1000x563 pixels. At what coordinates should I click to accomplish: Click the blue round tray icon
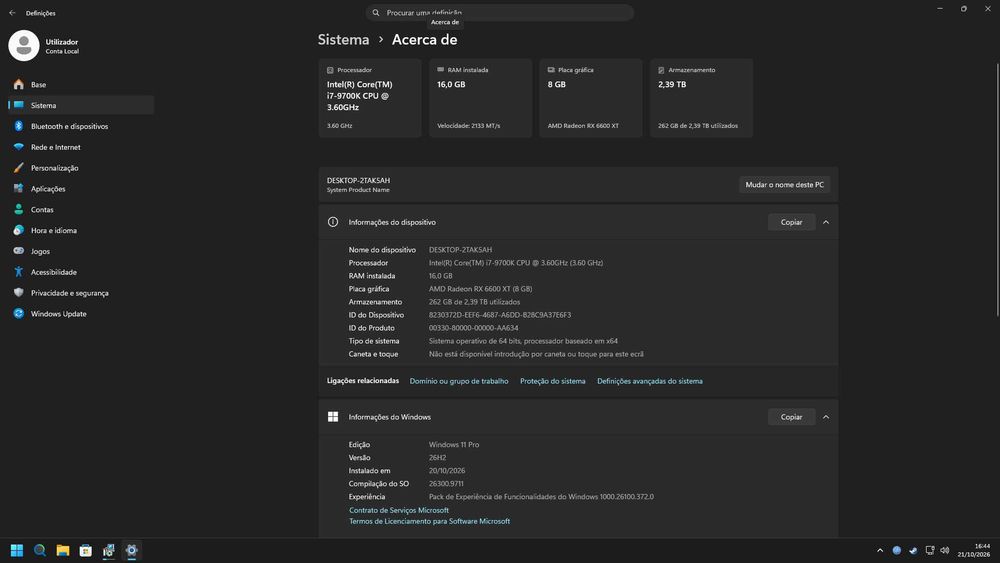[897, 550]
